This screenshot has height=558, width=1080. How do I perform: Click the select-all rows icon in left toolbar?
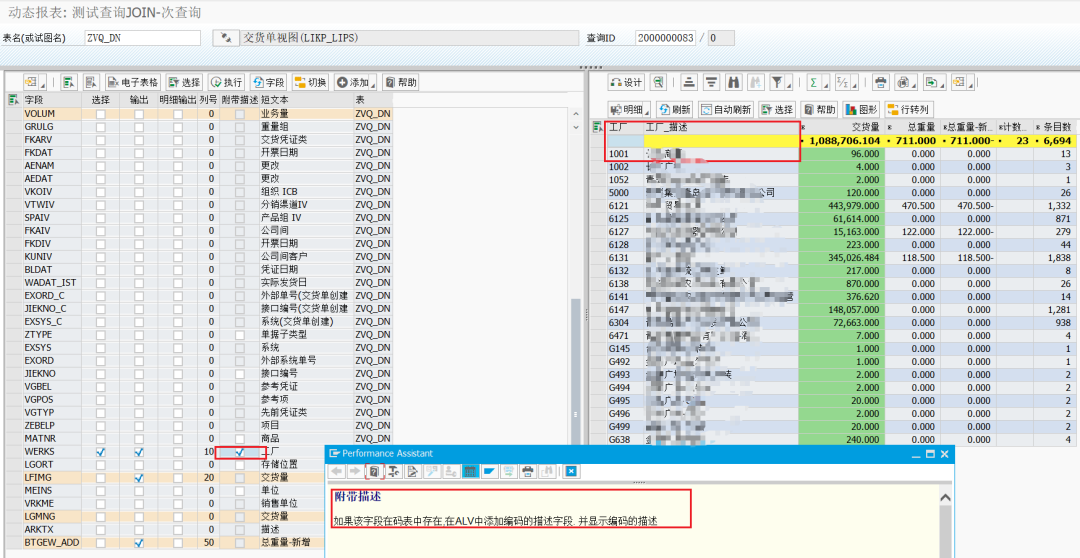pyautogui.click(x=69, y=83)
